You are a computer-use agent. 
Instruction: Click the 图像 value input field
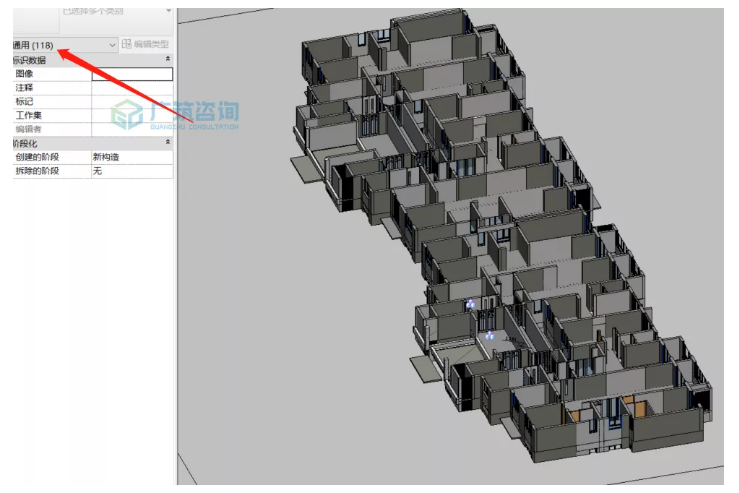pyautogui.click(x=132, y=74)
